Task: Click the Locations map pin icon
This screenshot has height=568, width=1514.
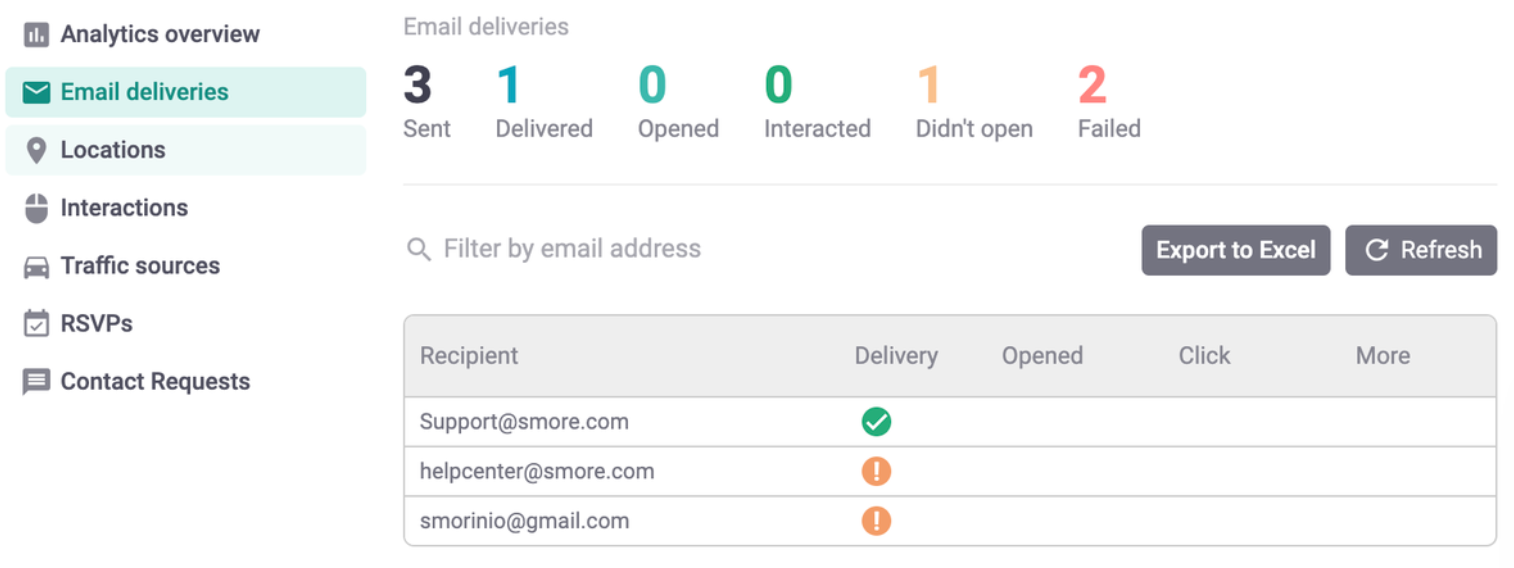Action: (36, 151)
